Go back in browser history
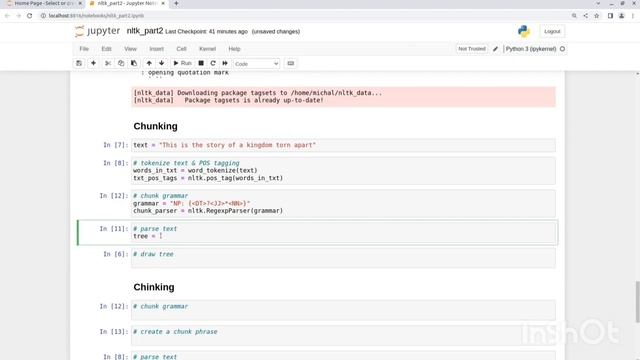Viewport: 640px width, 360px height. coord(7,16)
